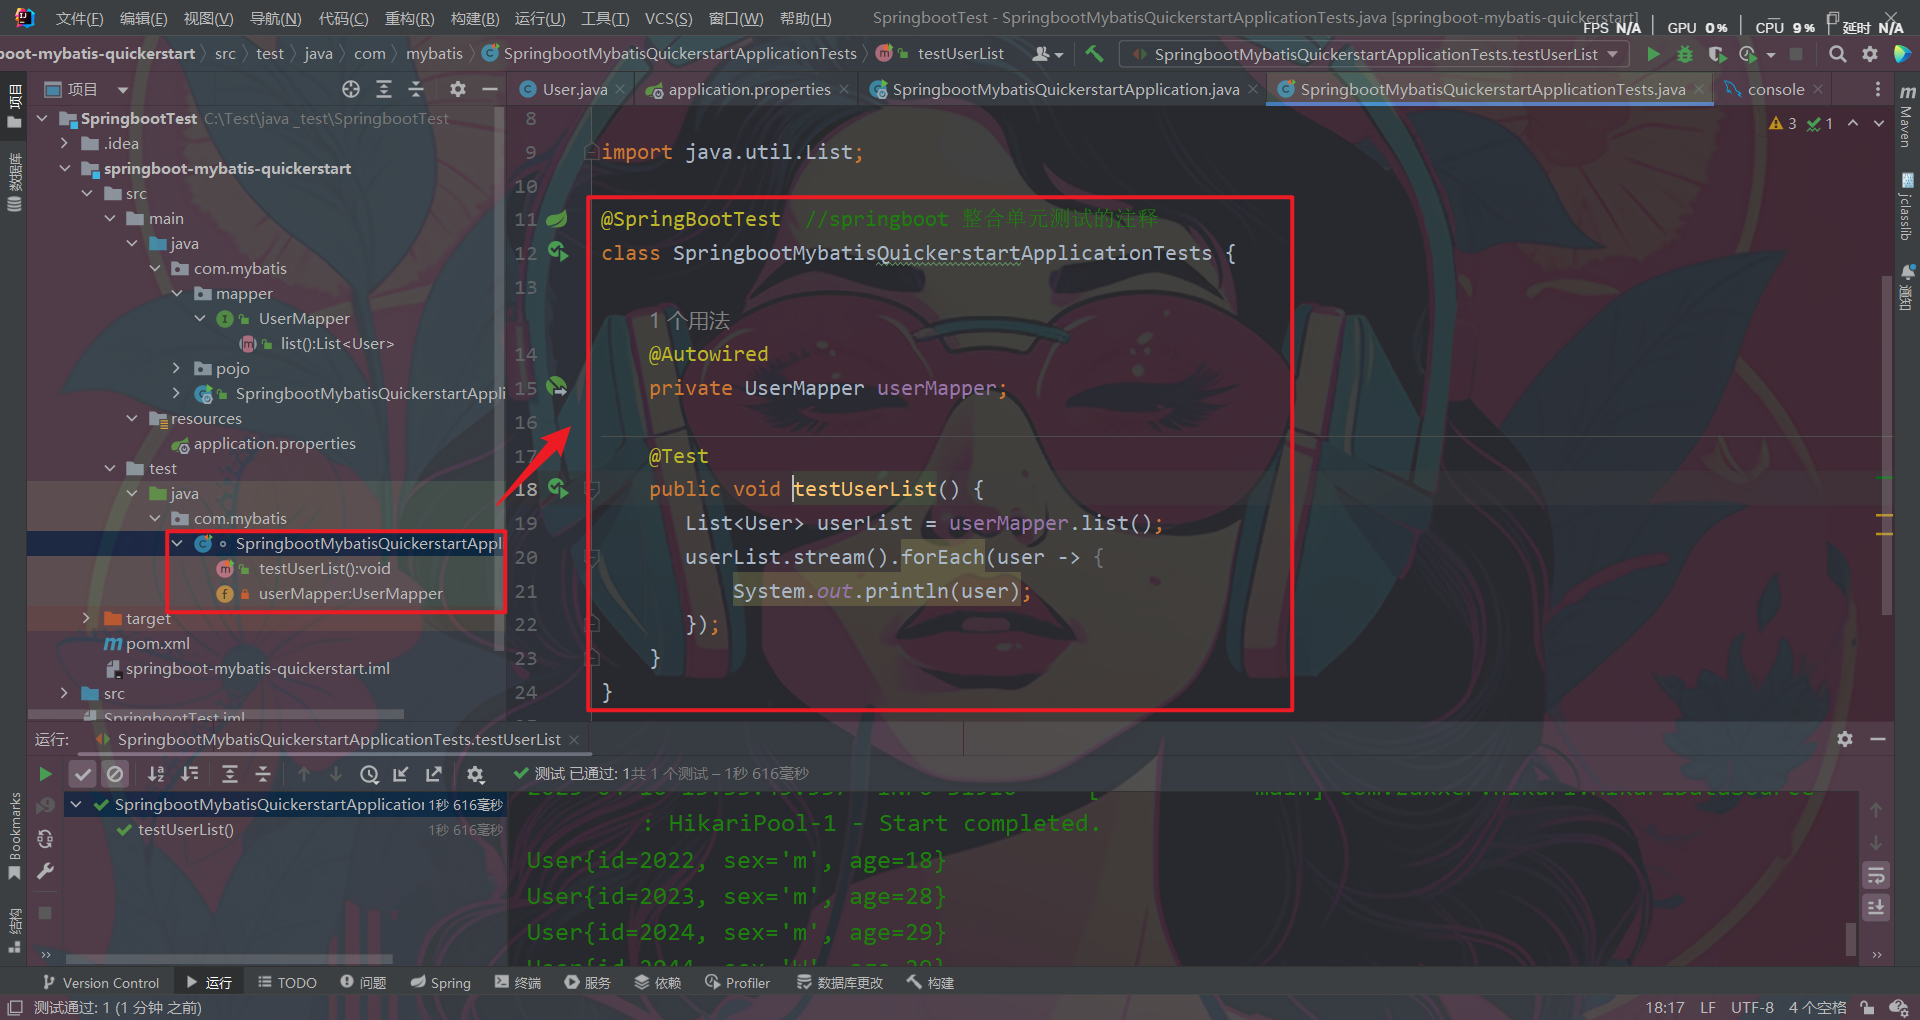Build project with the hammer icon
Screen dimensions: 1920x1020
click(1095, 54)
